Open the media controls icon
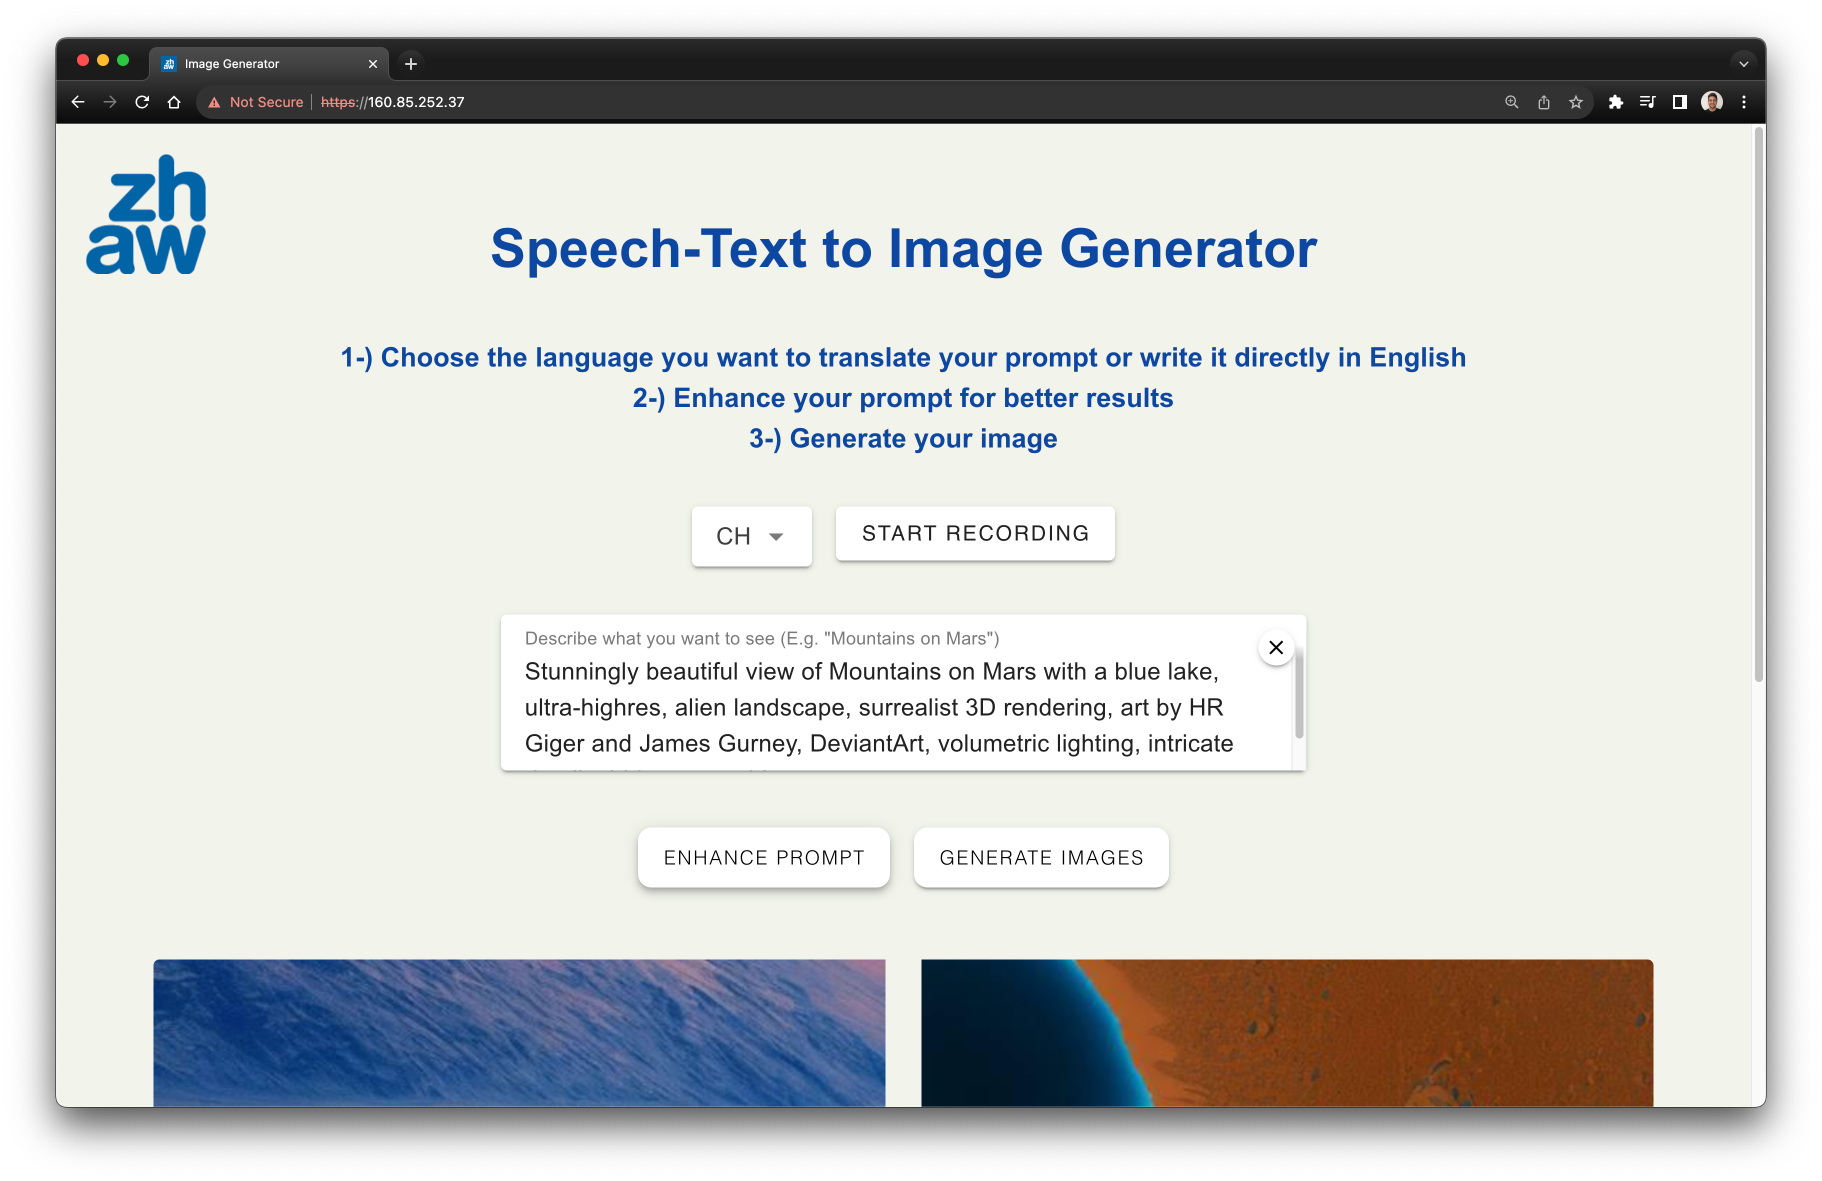Image resolution: width=1822 pixels, height=1181 pixels. tap(1647, 101)
